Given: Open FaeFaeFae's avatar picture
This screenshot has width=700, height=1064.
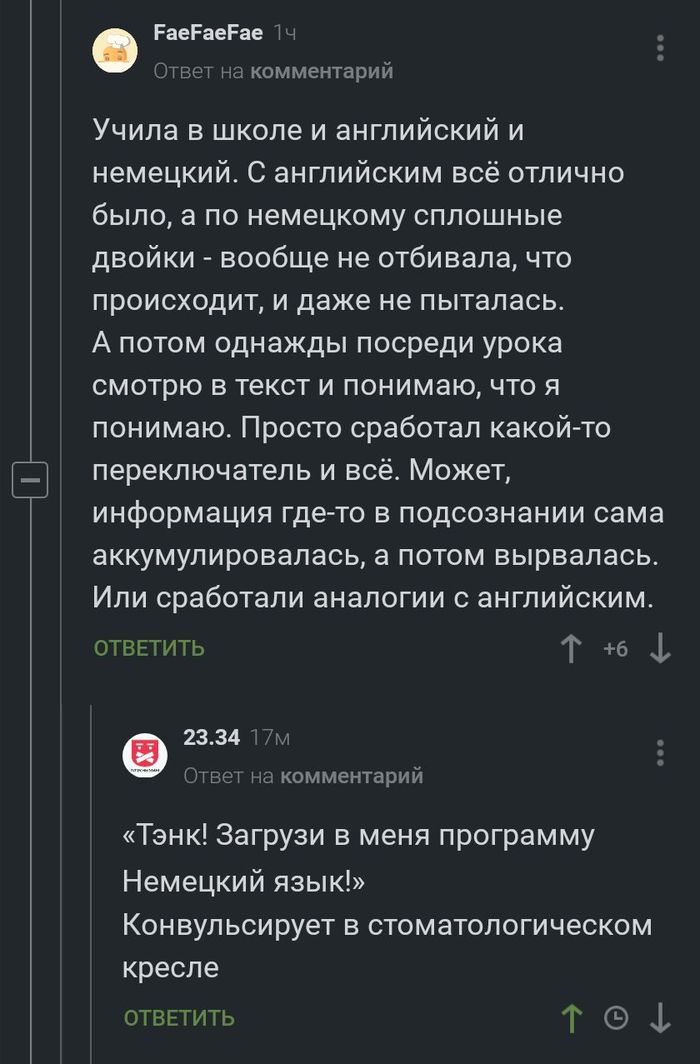Looking at the screenshot, I should 115,51.
